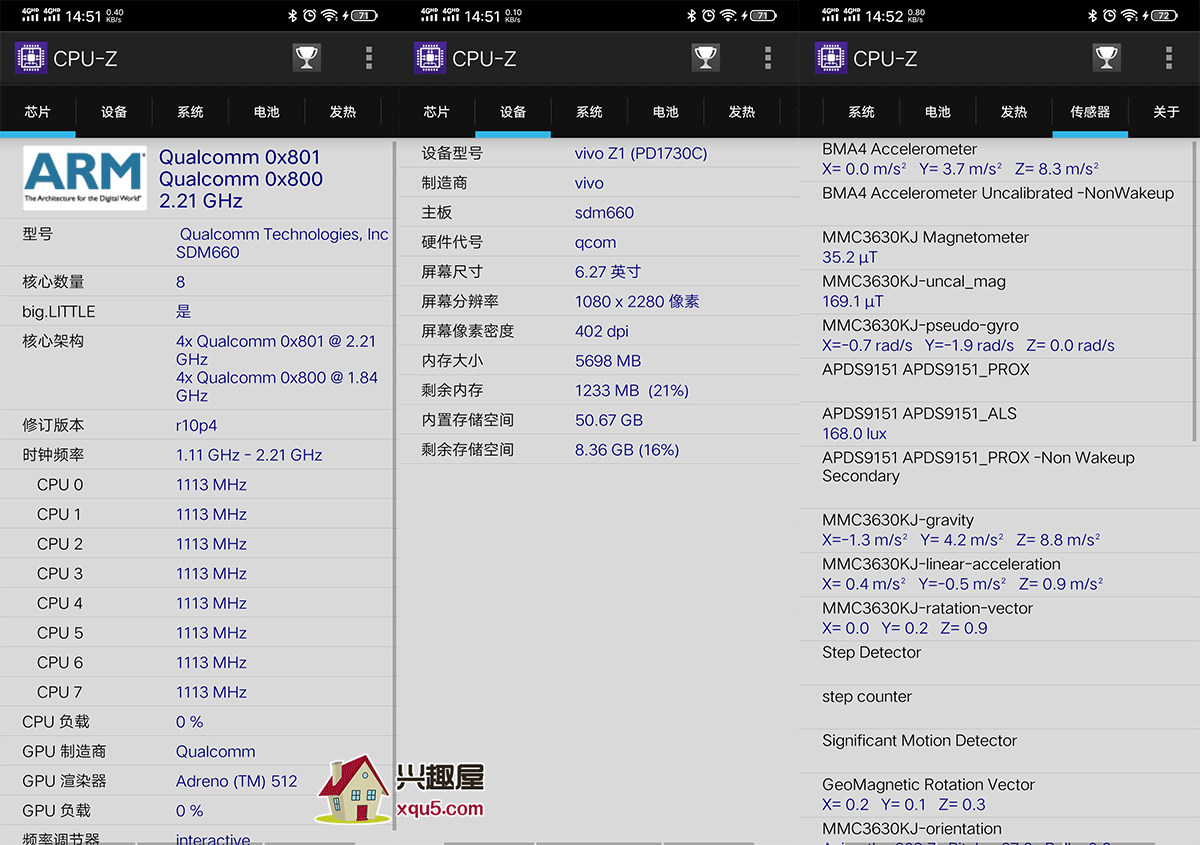Click the 'Adreno (TM) 512' GPU renderer value
1200x845 pixels.
pos(237,781)
